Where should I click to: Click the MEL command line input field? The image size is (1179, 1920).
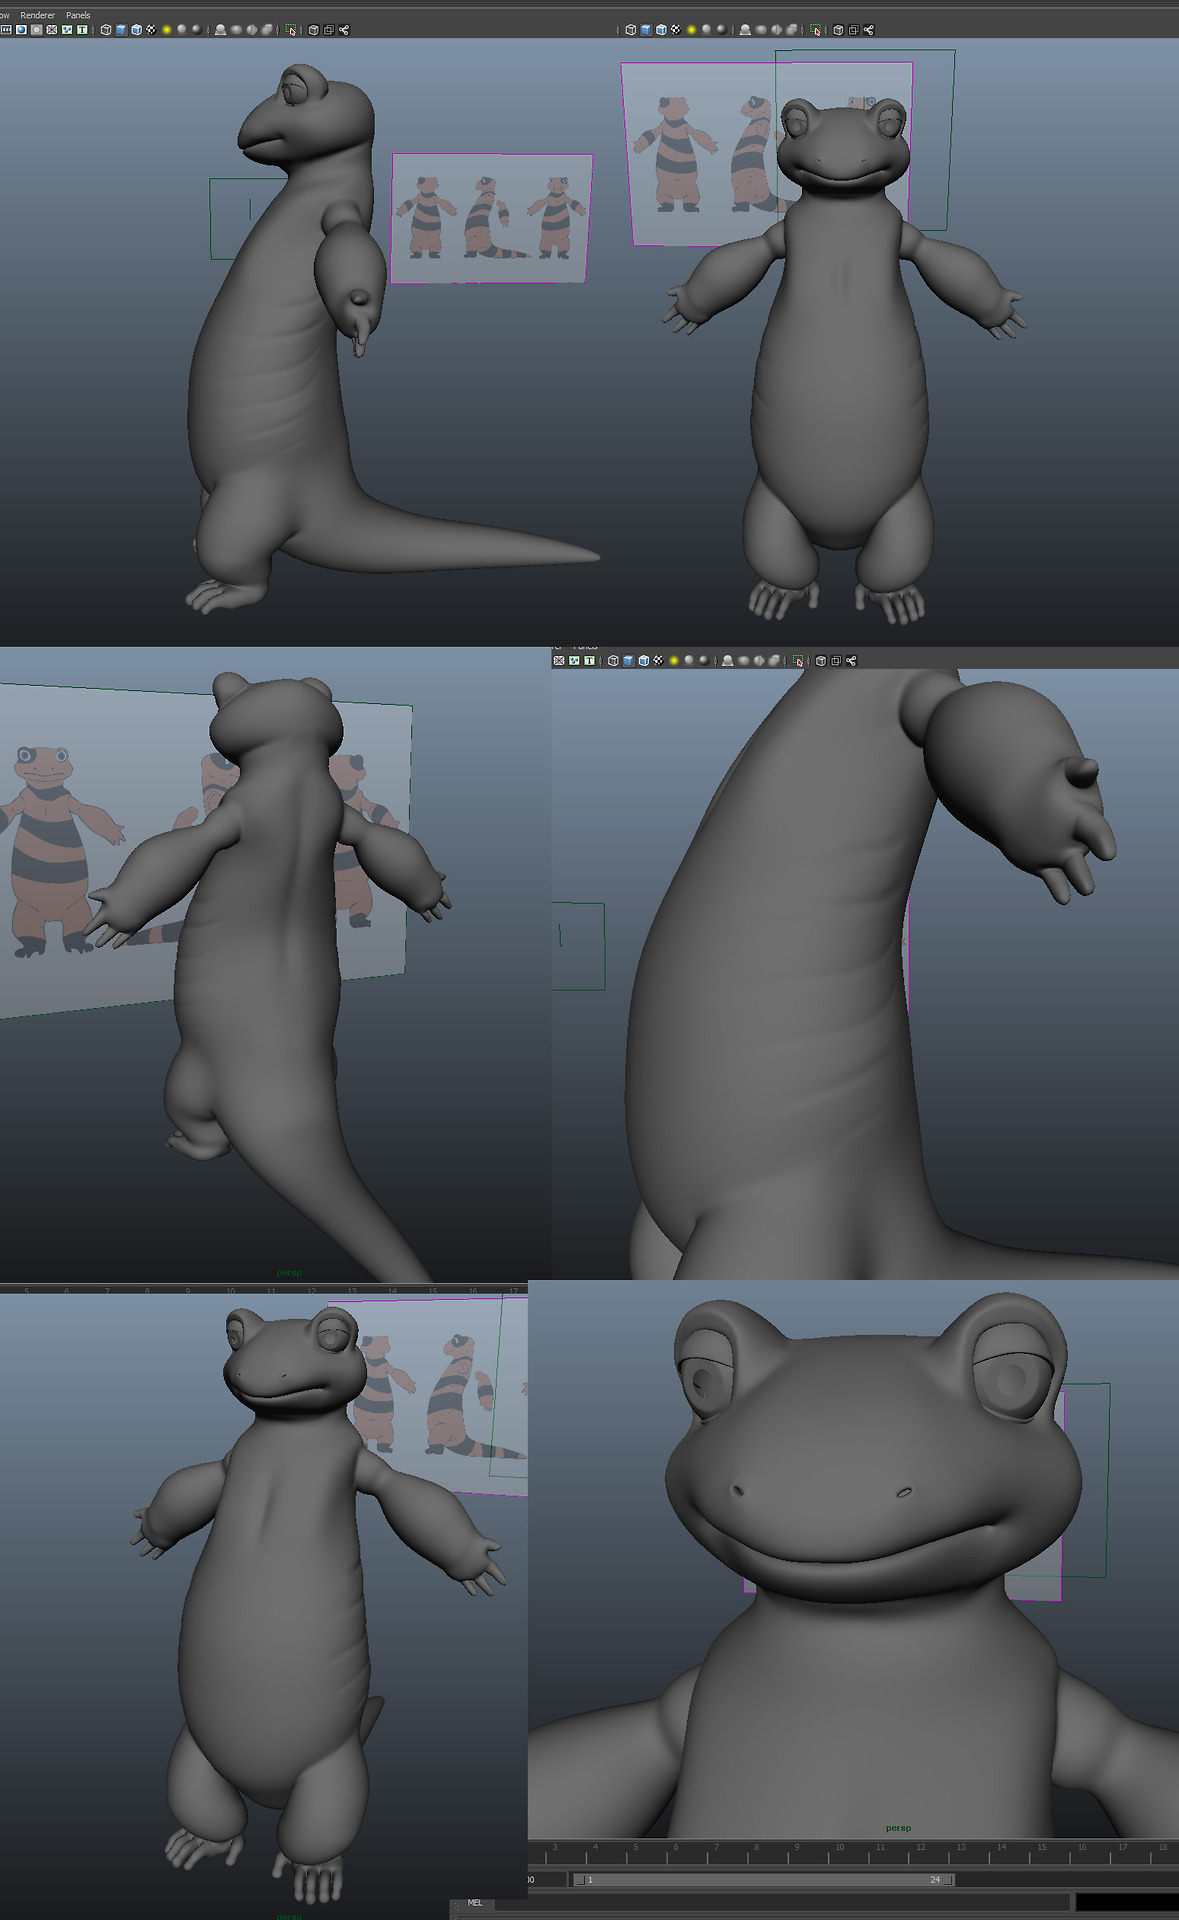pyautogui.click(x=780, y=1903)
